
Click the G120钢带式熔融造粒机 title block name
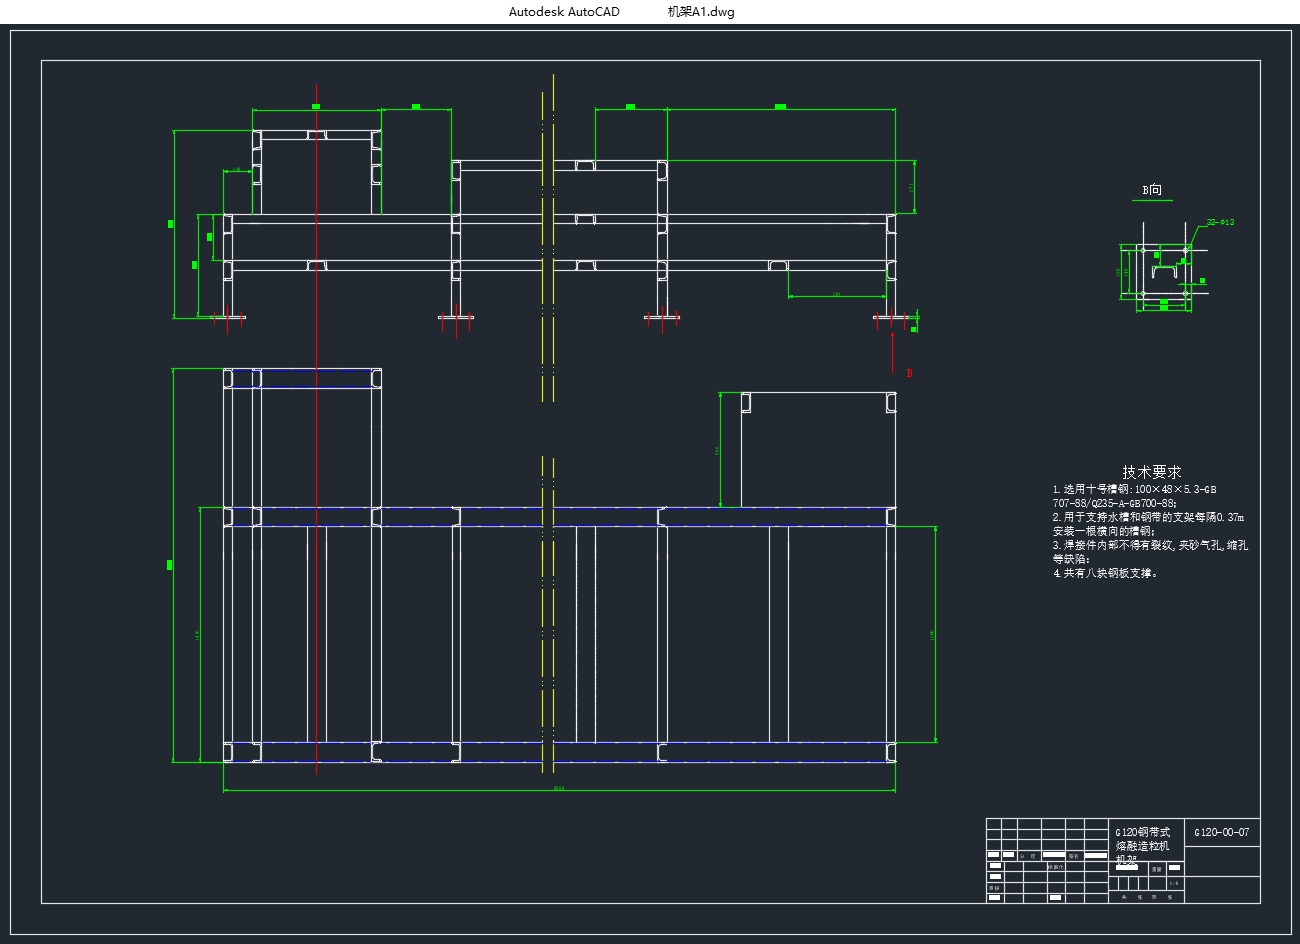point(1142,839)
